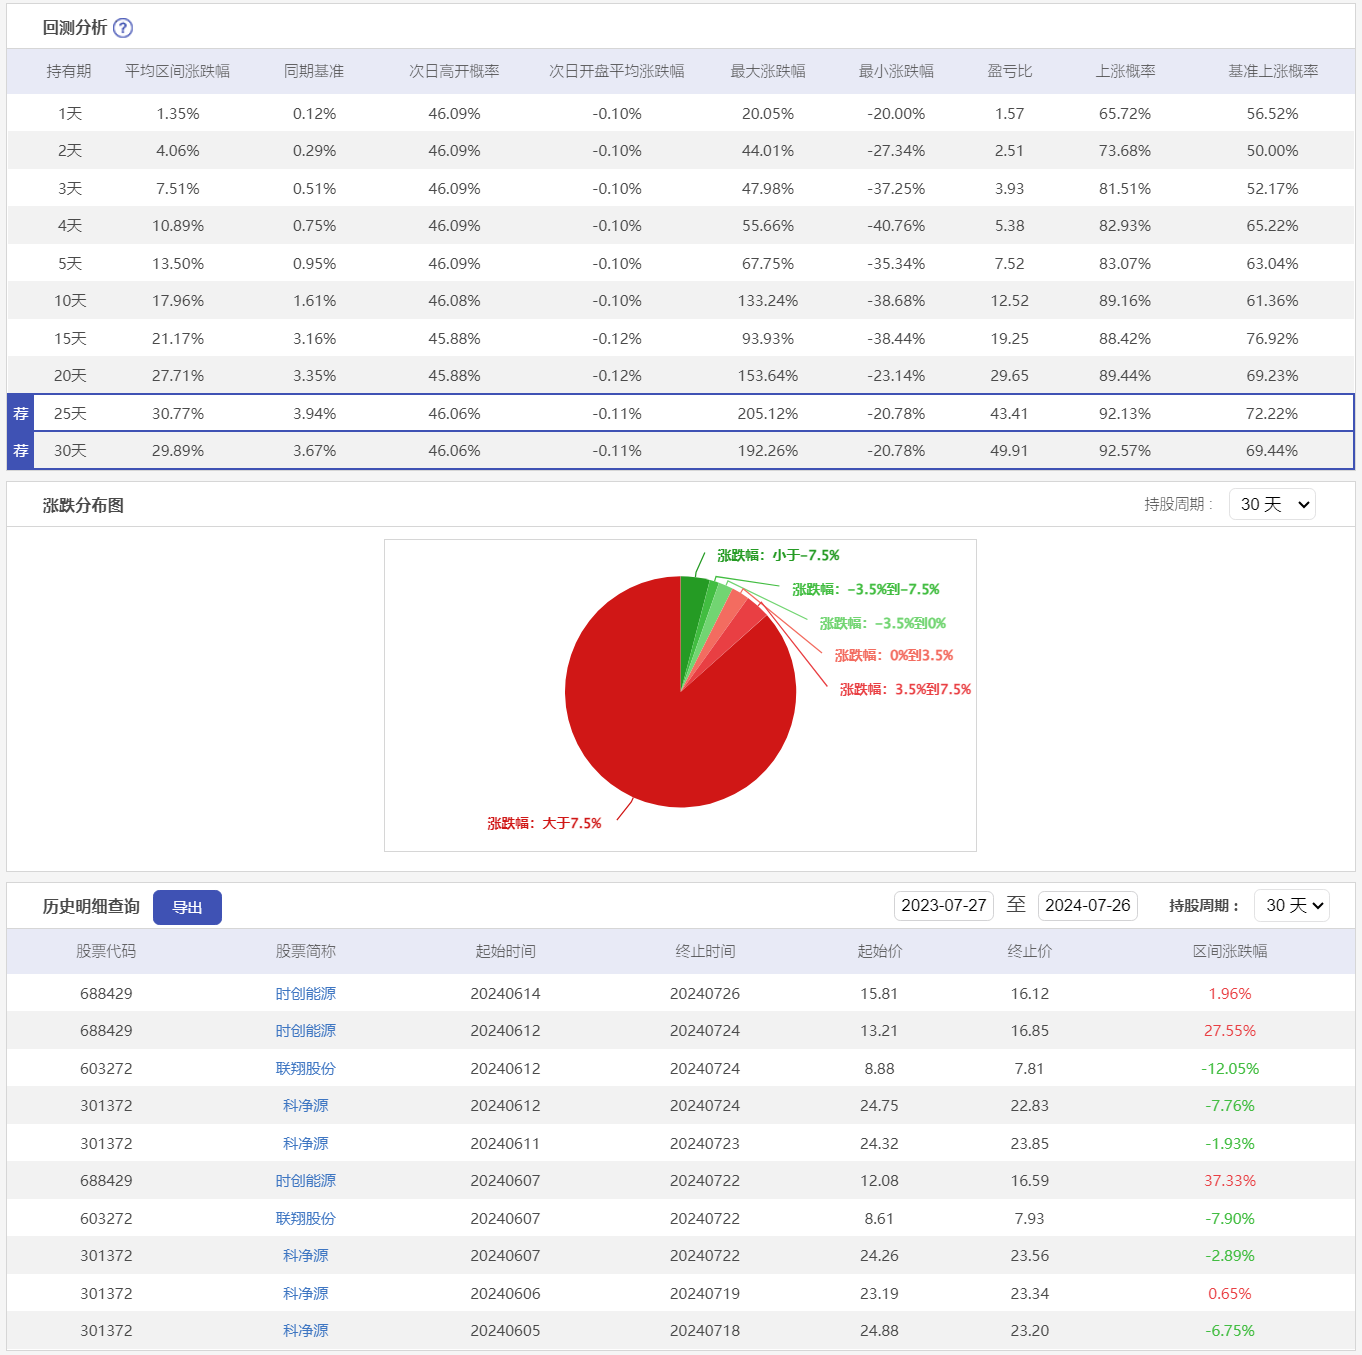Open 联翔股份 link starting 20240612
The image size is (1362, 1355).
pos(305,1069)
